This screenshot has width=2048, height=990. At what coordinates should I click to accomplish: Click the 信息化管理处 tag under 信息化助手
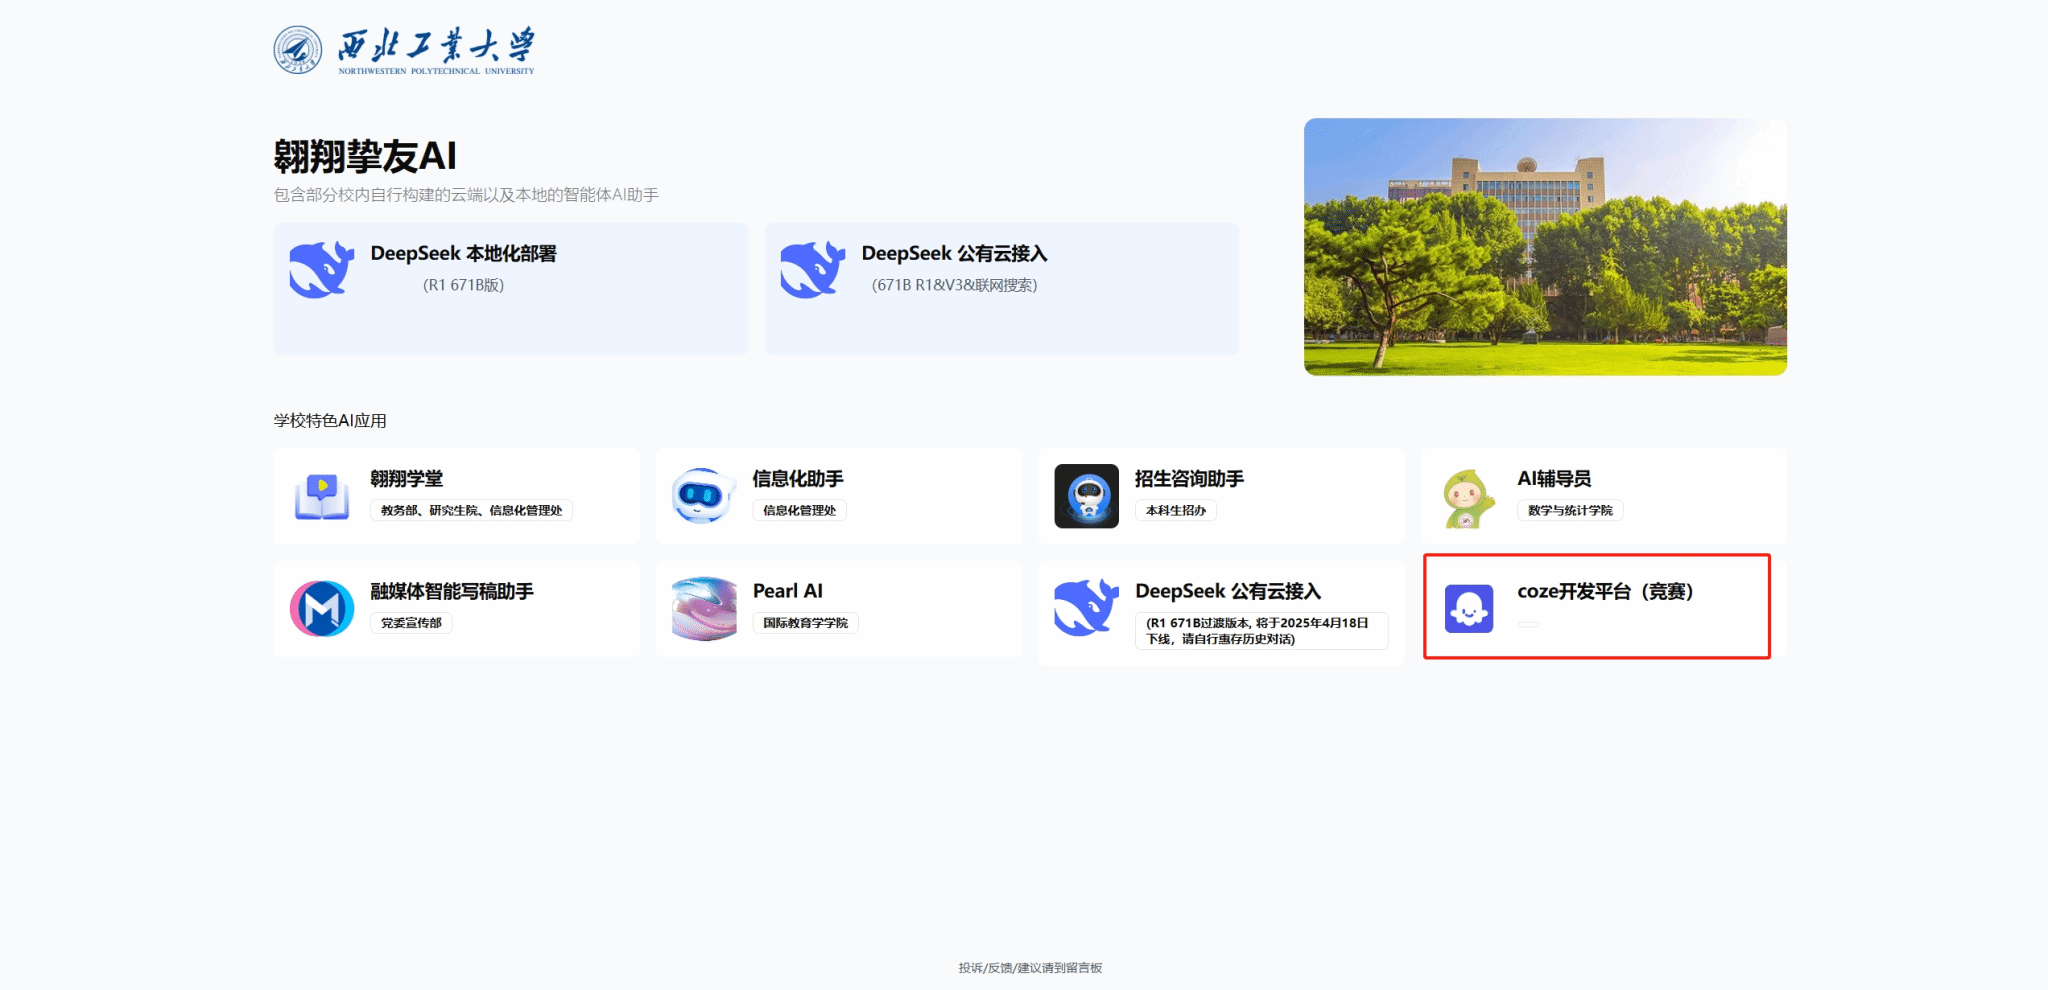799,510
